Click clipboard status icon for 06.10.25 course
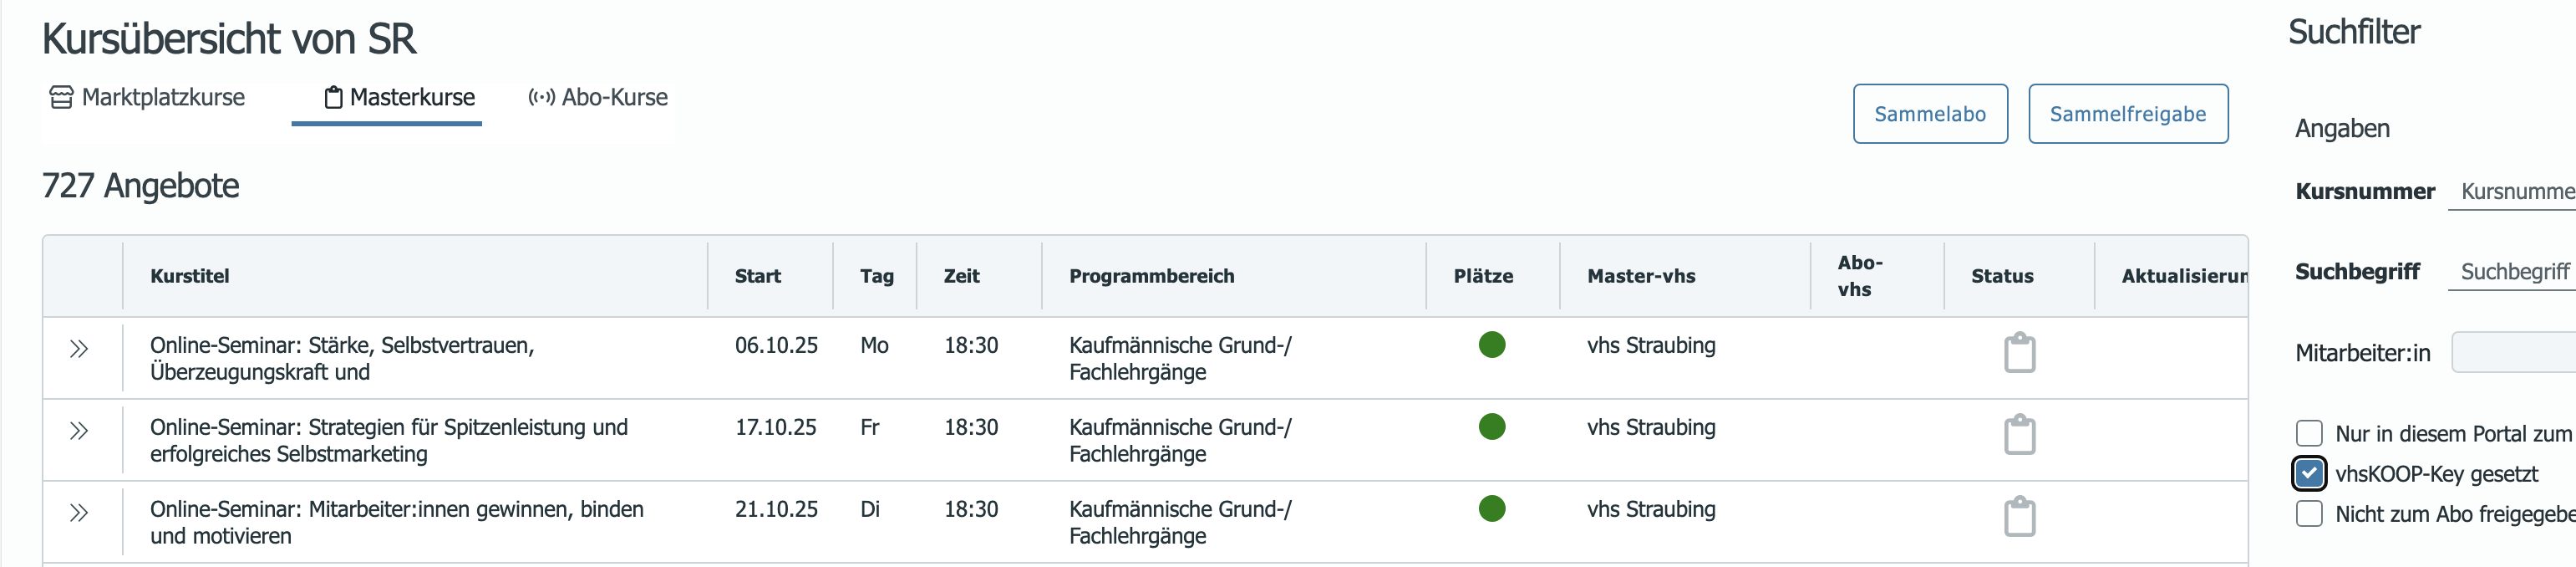Screen dimensions: 2576x567 [2019, 352]
